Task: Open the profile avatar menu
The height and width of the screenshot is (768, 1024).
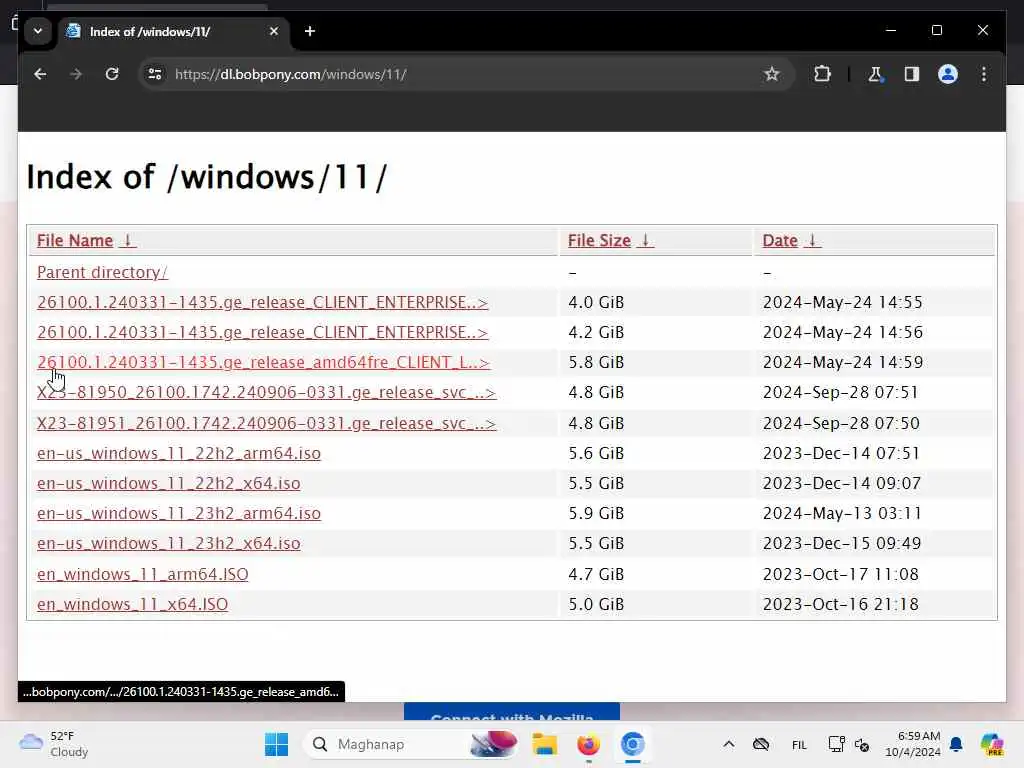Action: coord(948,74)
